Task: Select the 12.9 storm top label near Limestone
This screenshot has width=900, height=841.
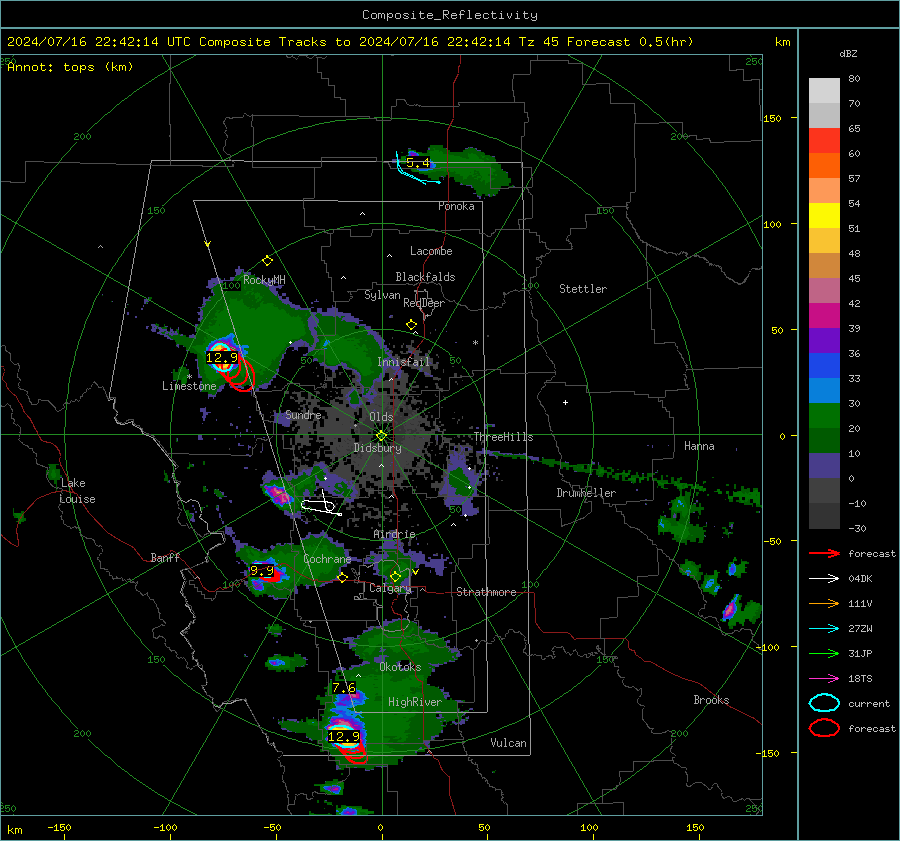Action: point(222,358)
